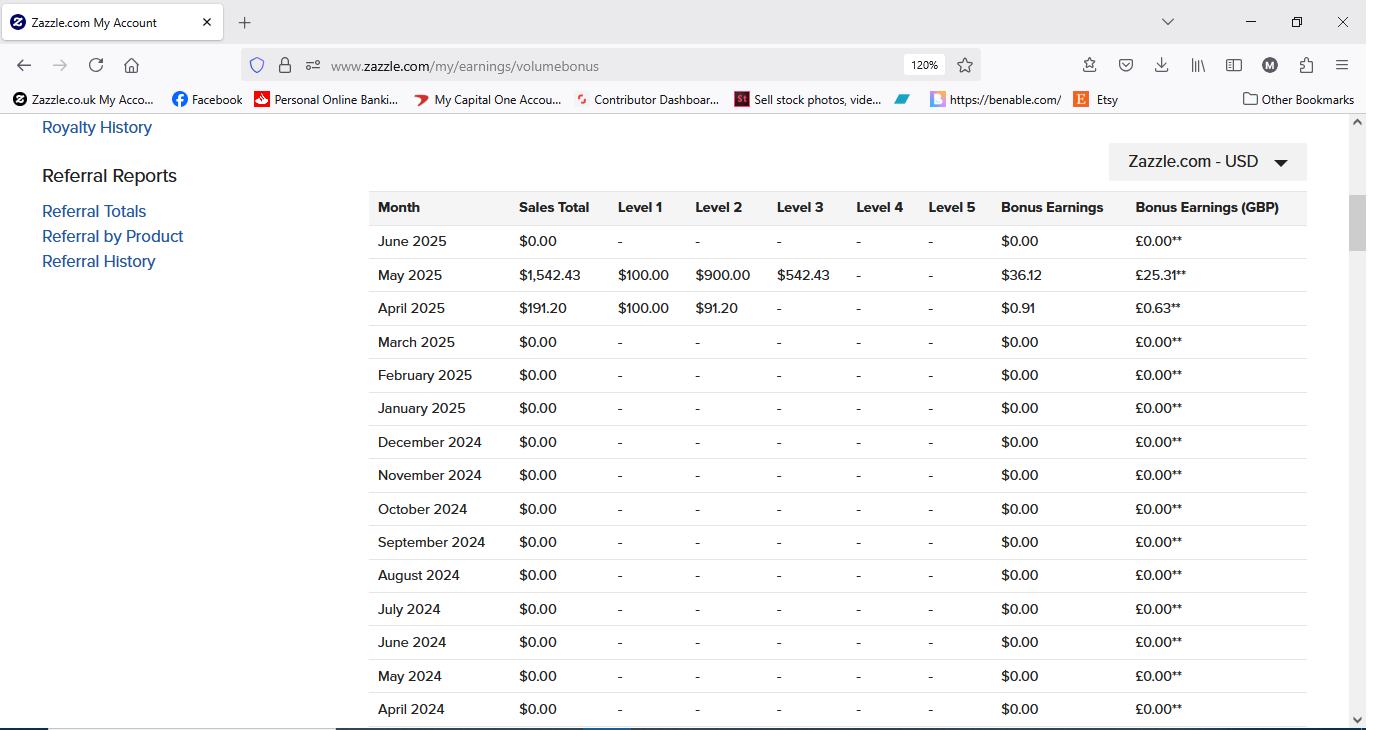Reload the page with the refresh icon
1384x730 pixels.
96,65
